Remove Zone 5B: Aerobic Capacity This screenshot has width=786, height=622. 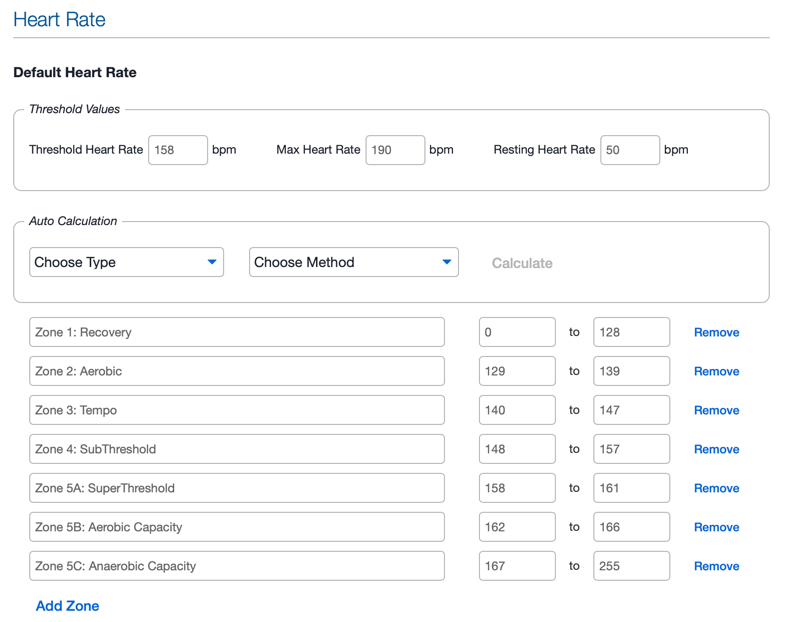click(x=716, y=527)
